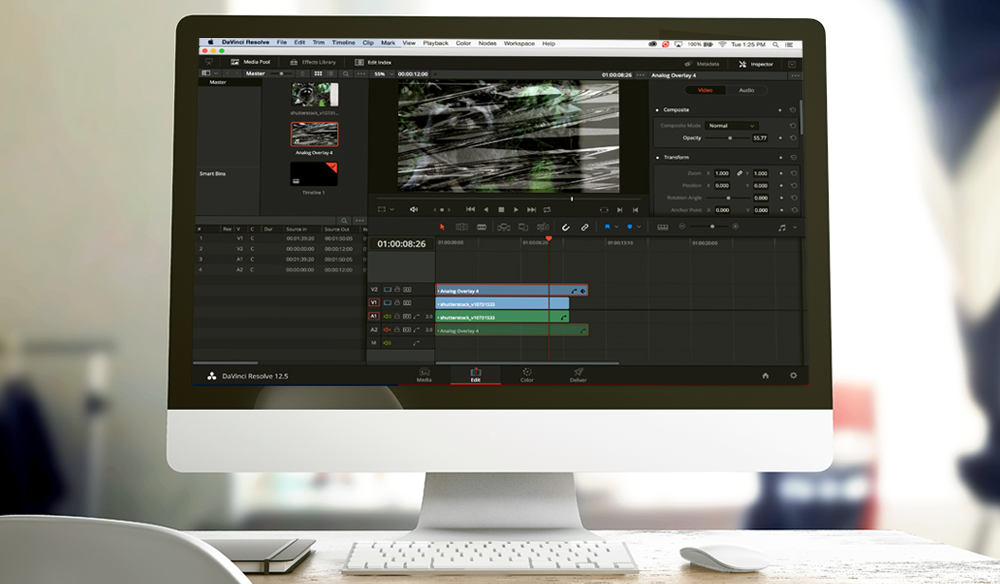The height and width of the screenshot is (584, 1000).
Task: Open the Composite Mode dropdown set to Normal
Action: [x=732, y=126]
